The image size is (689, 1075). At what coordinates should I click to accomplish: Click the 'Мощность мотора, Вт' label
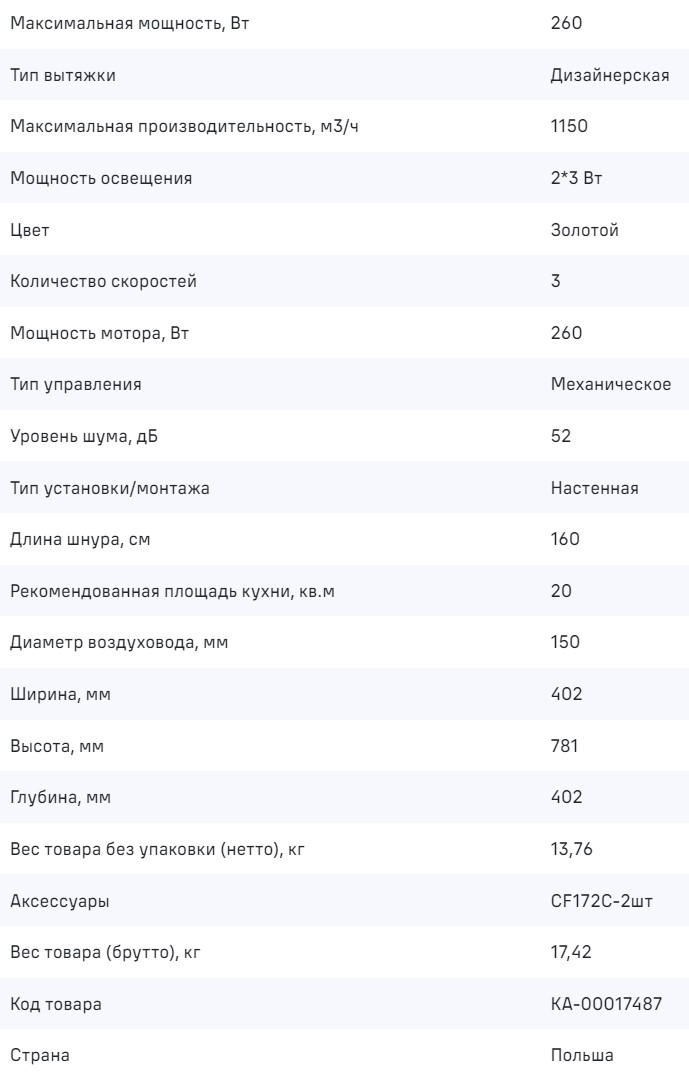pyautogui.click(x=99, y=333)
